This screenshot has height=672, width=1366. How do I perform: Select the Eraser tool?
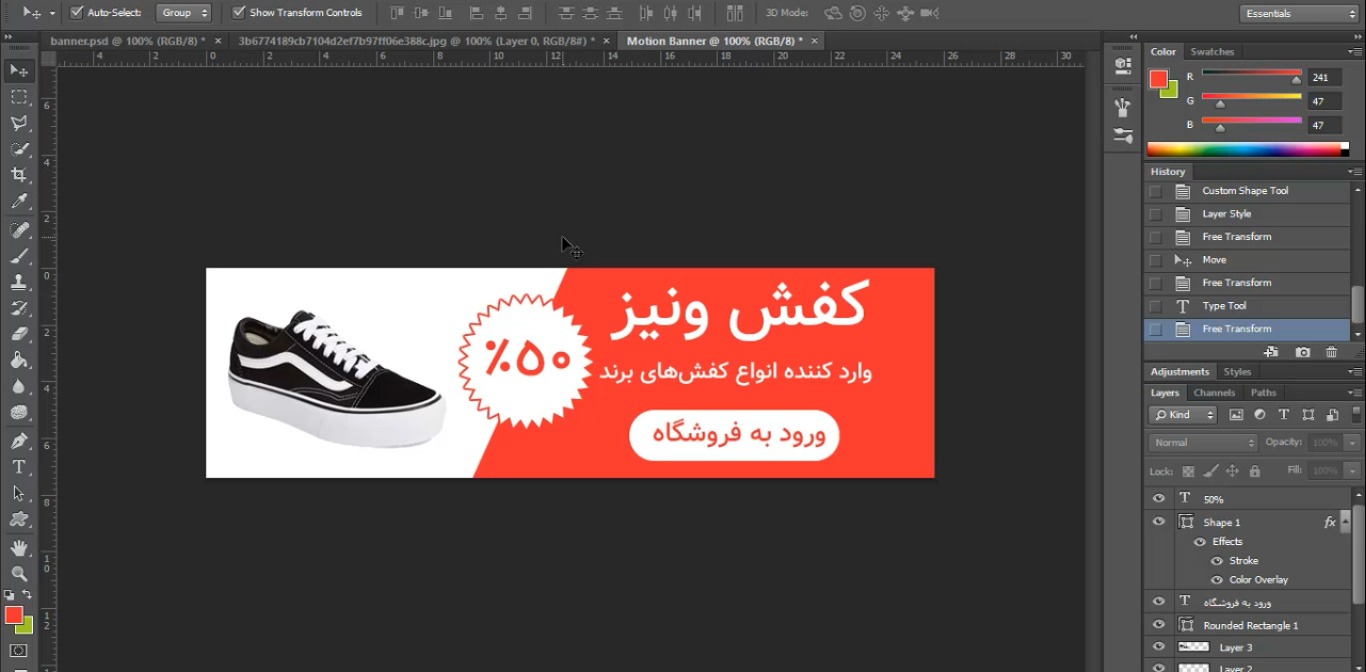(19, 334)
